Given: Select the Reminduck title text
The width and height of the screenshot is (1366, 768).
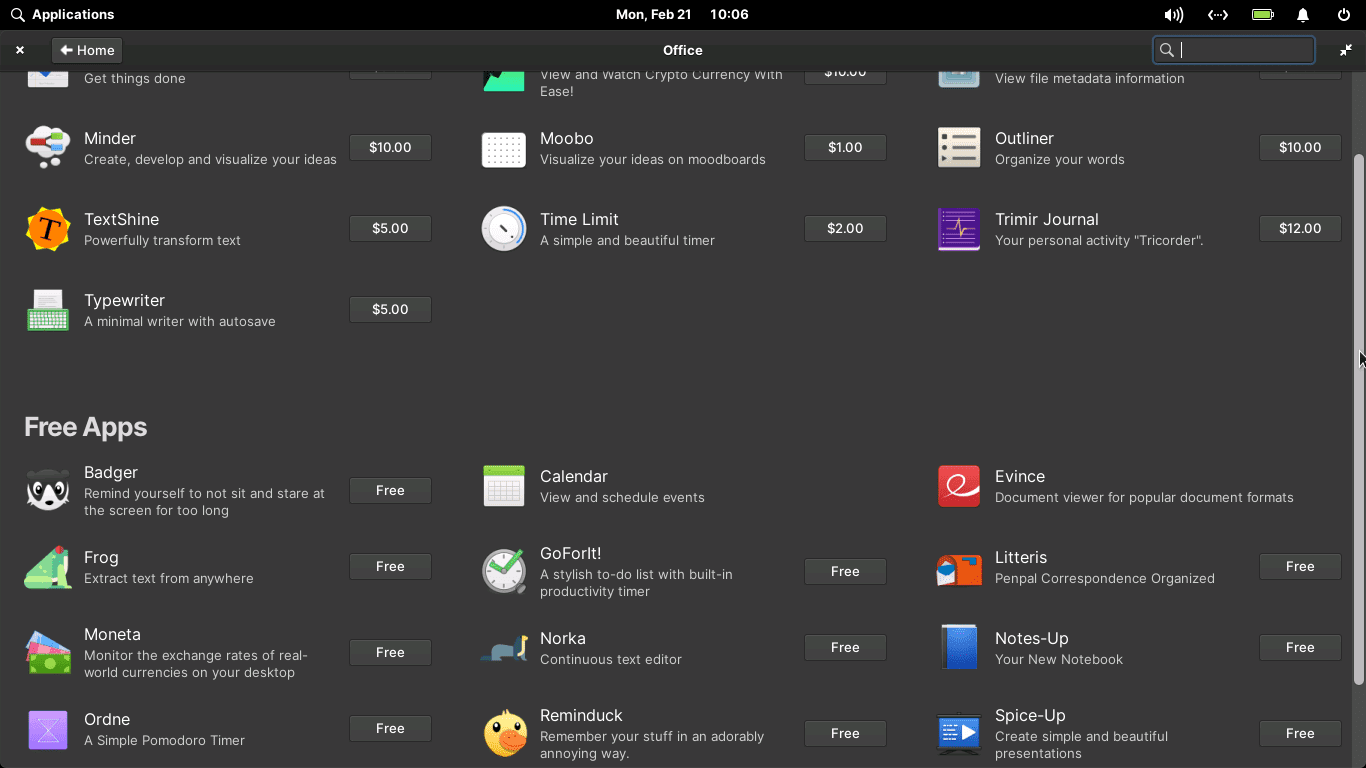Looking at the screenshot, I should click(x=581, y=715).
